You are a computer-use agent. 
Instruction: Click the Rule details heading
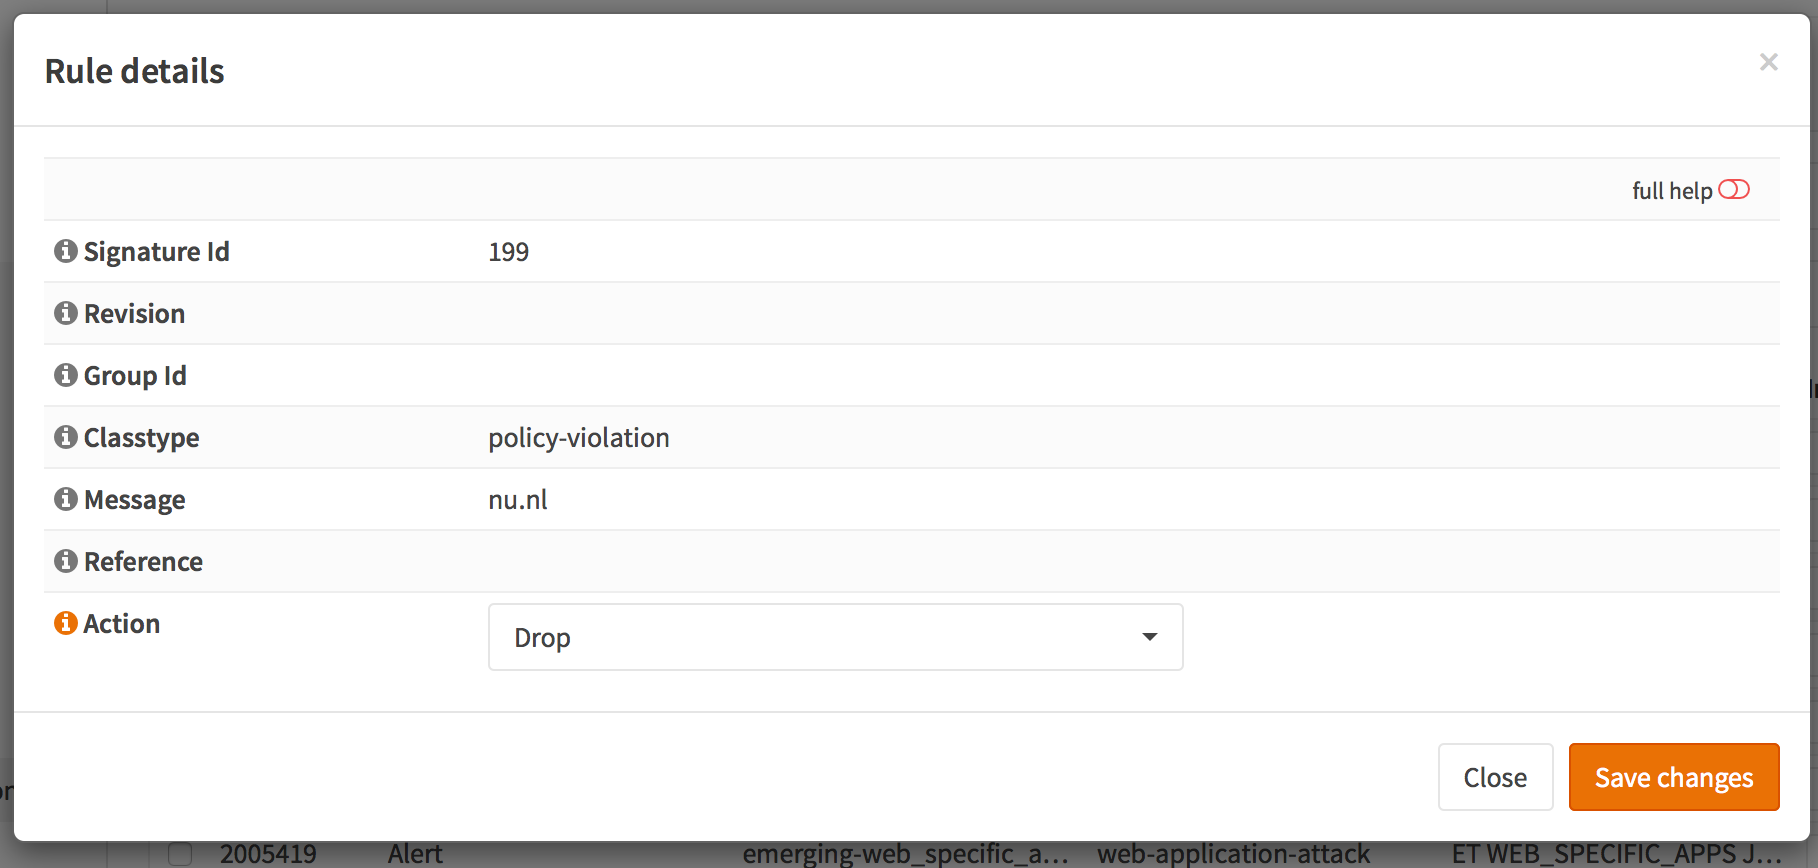135,71
